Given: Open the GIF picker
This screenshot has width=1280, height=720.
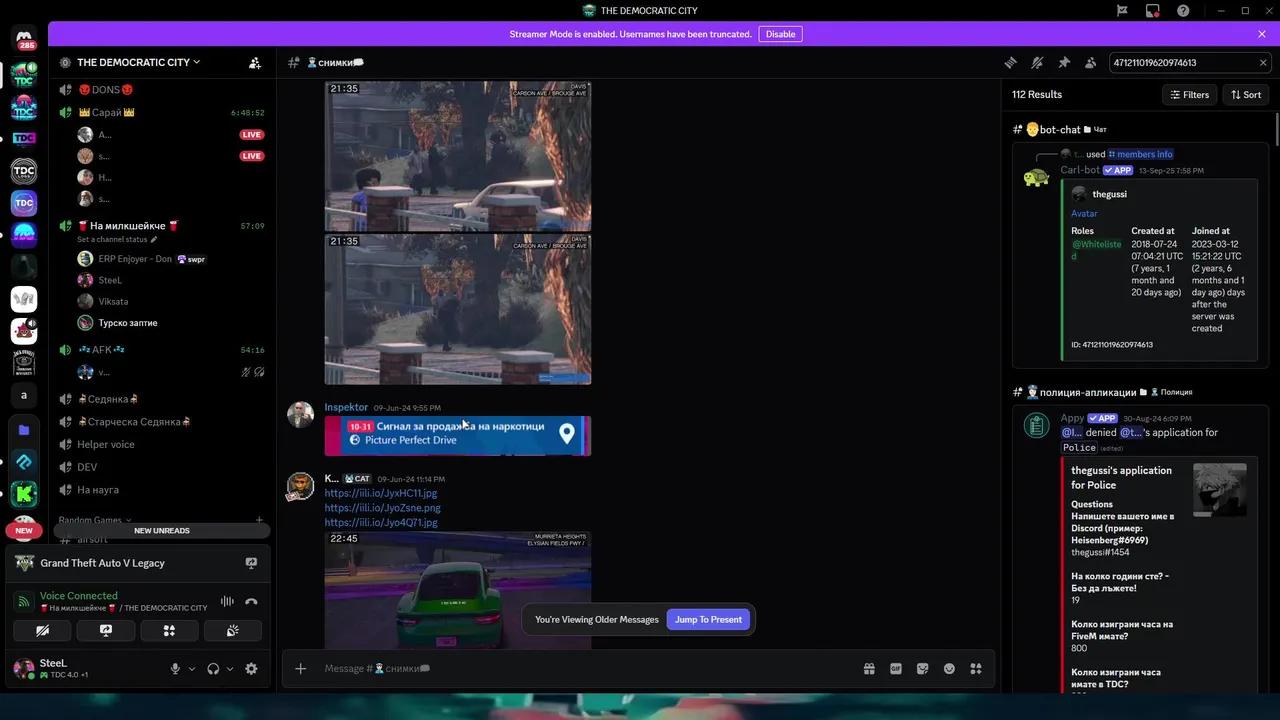Looking at the screenshot, I should click(896, 668).
